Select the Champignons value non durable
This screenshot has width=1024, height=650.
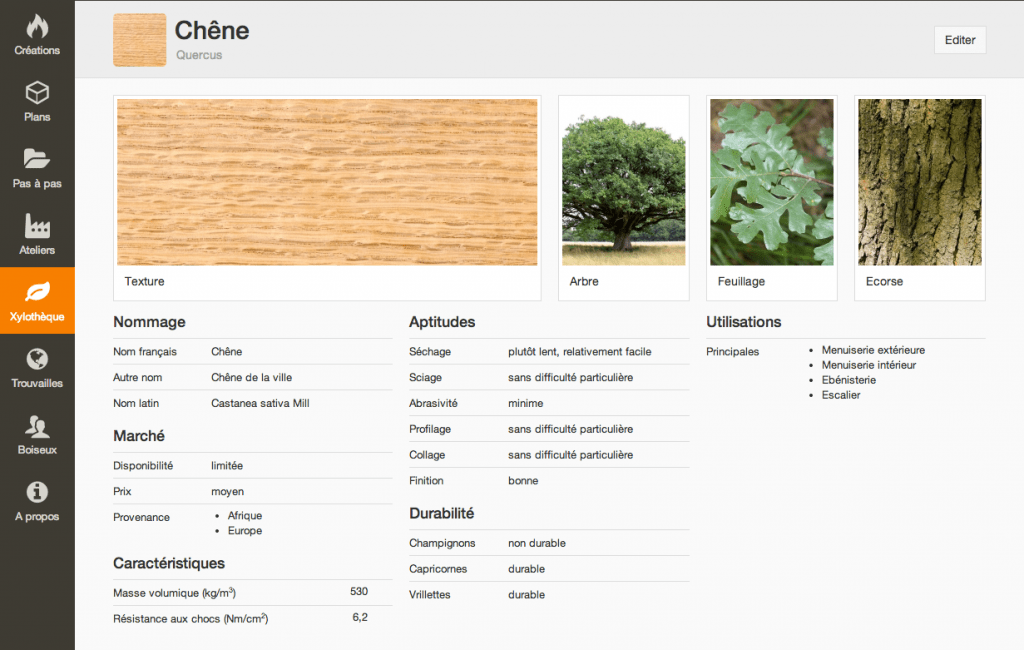click(x=537, y=544)
